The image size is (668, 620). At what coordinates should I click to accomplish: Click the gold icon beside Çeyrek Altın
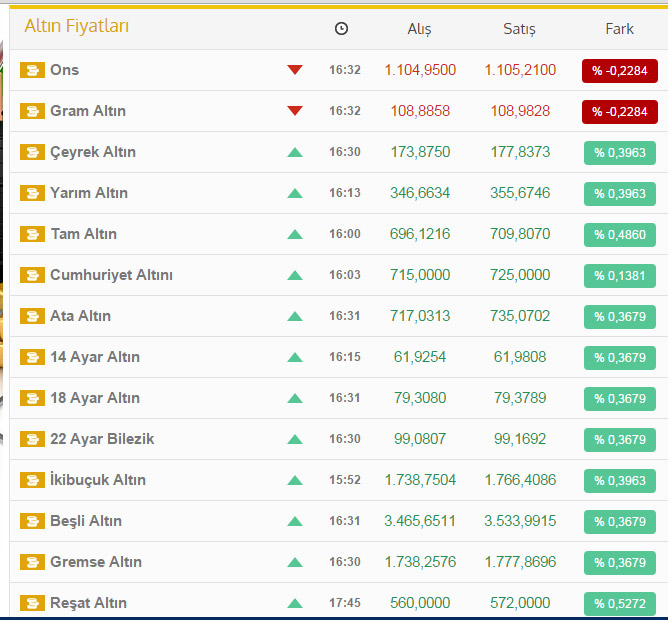(x=32, y=152)
